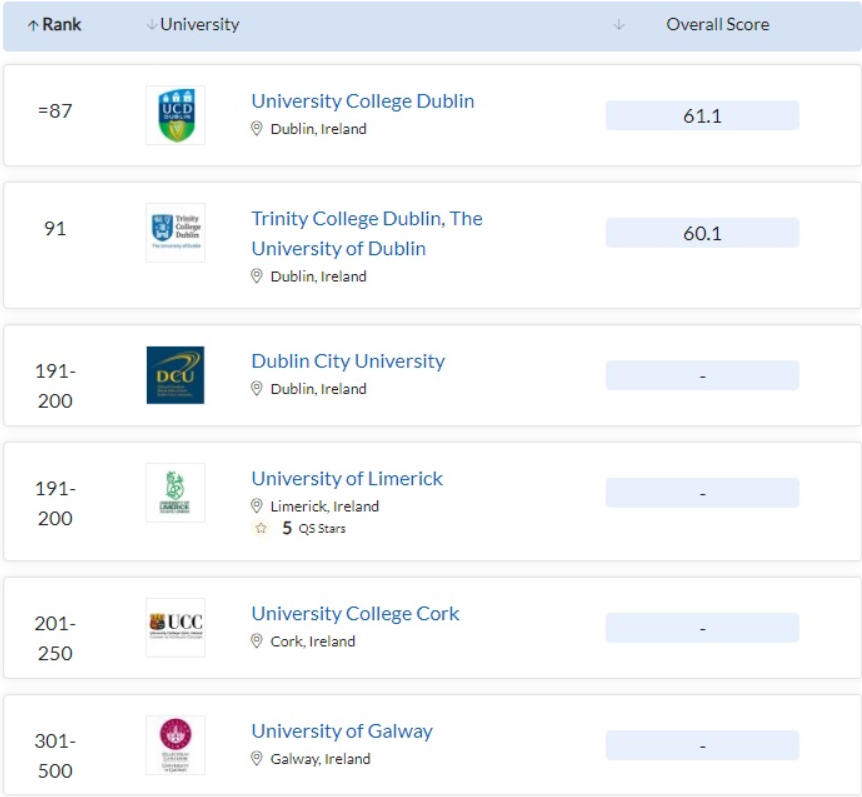Open the University of Galway link
Viewport: 862px width, 797px height.
(341, 731)
